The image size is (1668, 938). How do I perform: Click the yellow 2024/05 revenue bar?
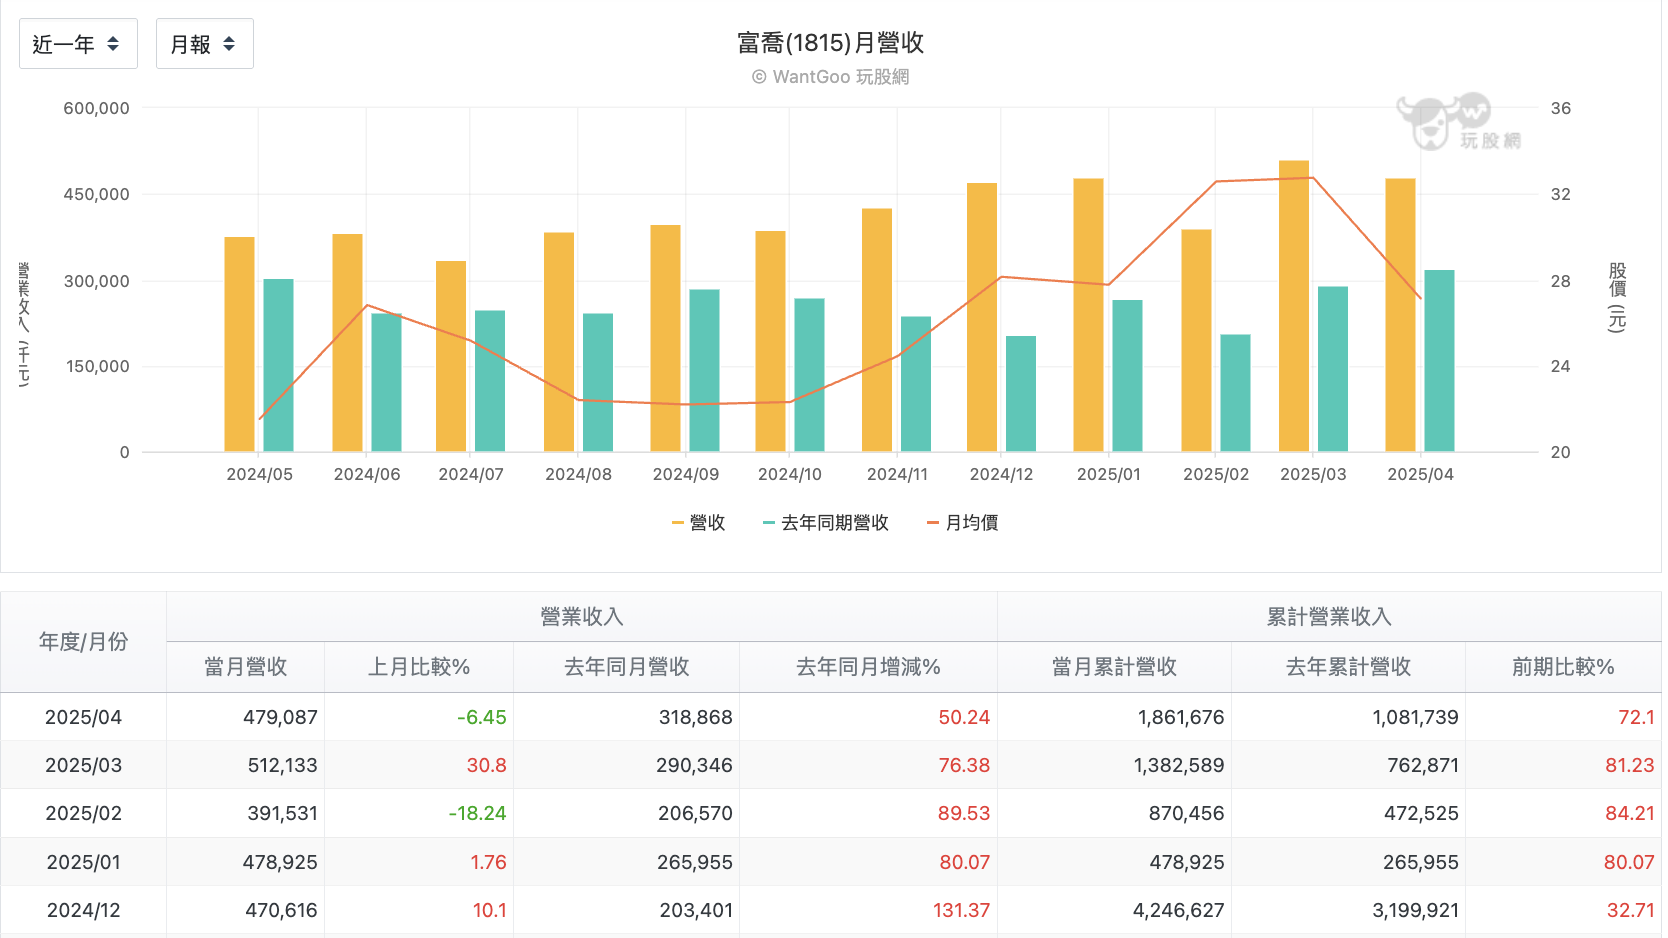tap(240, 344)
